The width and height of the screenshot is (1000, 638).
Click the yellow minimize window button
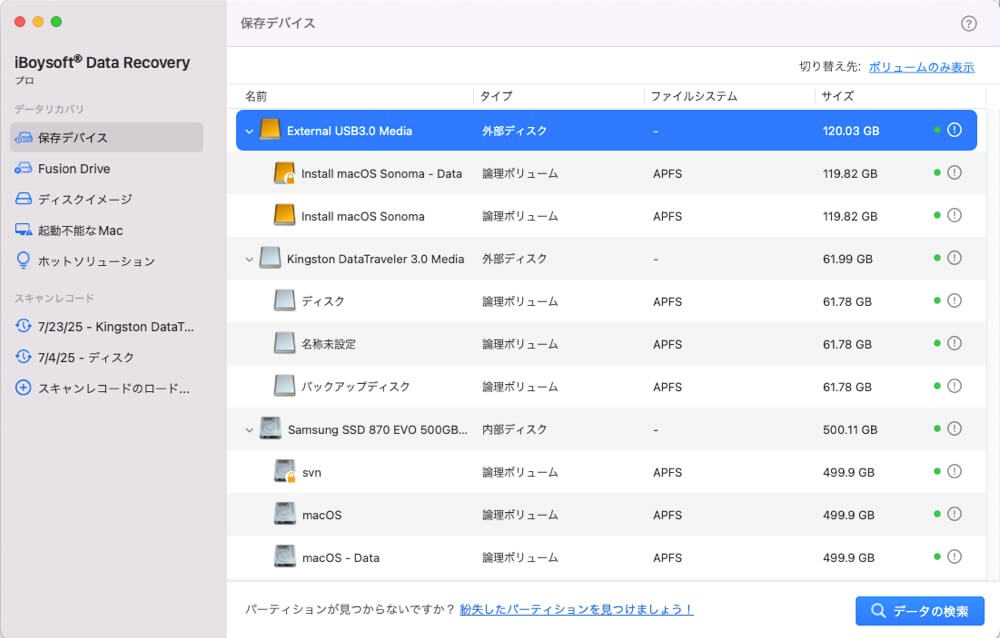point(38,22)
